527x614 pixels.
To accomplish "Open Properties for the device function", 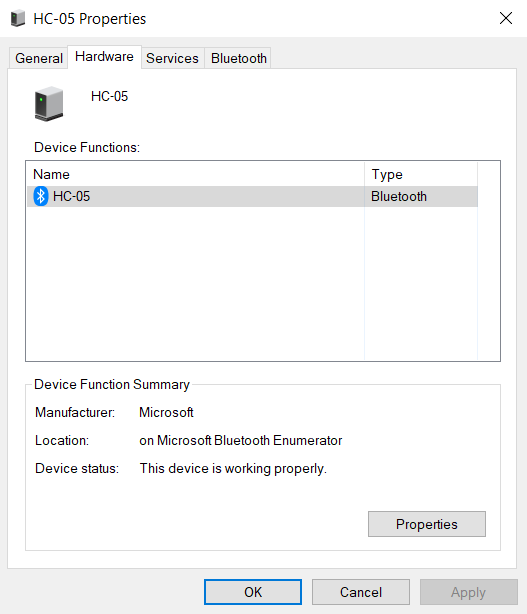I will coord(427,524).
